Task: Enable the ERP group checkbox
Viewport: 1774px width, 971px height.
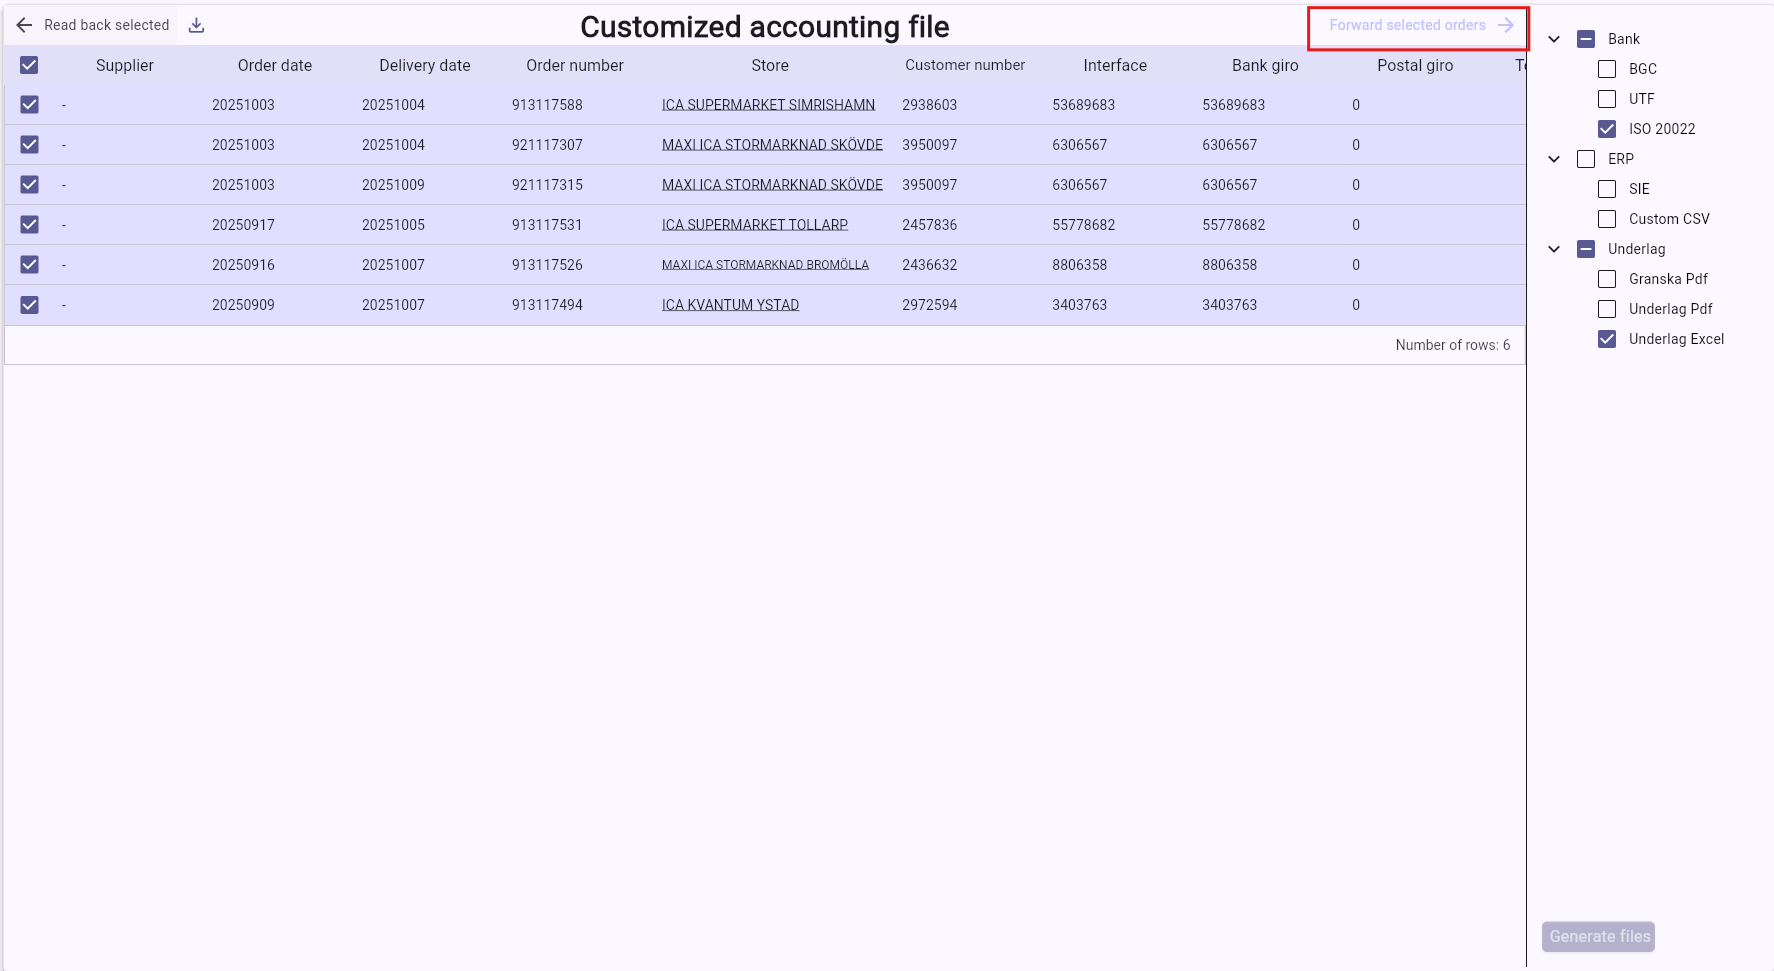Action: coord(1586,159)
